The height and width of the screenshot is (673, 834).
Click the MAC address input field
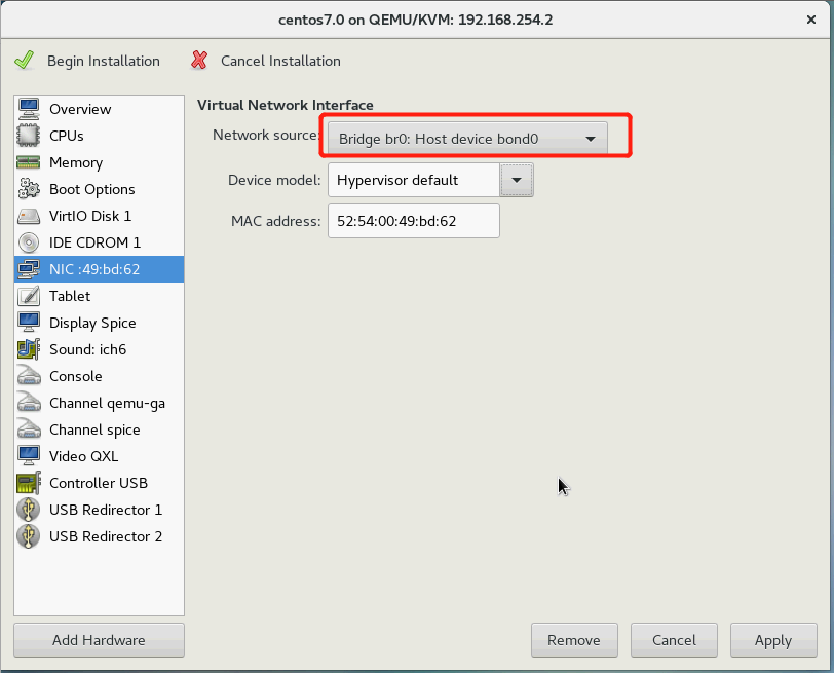coord(414,221)
